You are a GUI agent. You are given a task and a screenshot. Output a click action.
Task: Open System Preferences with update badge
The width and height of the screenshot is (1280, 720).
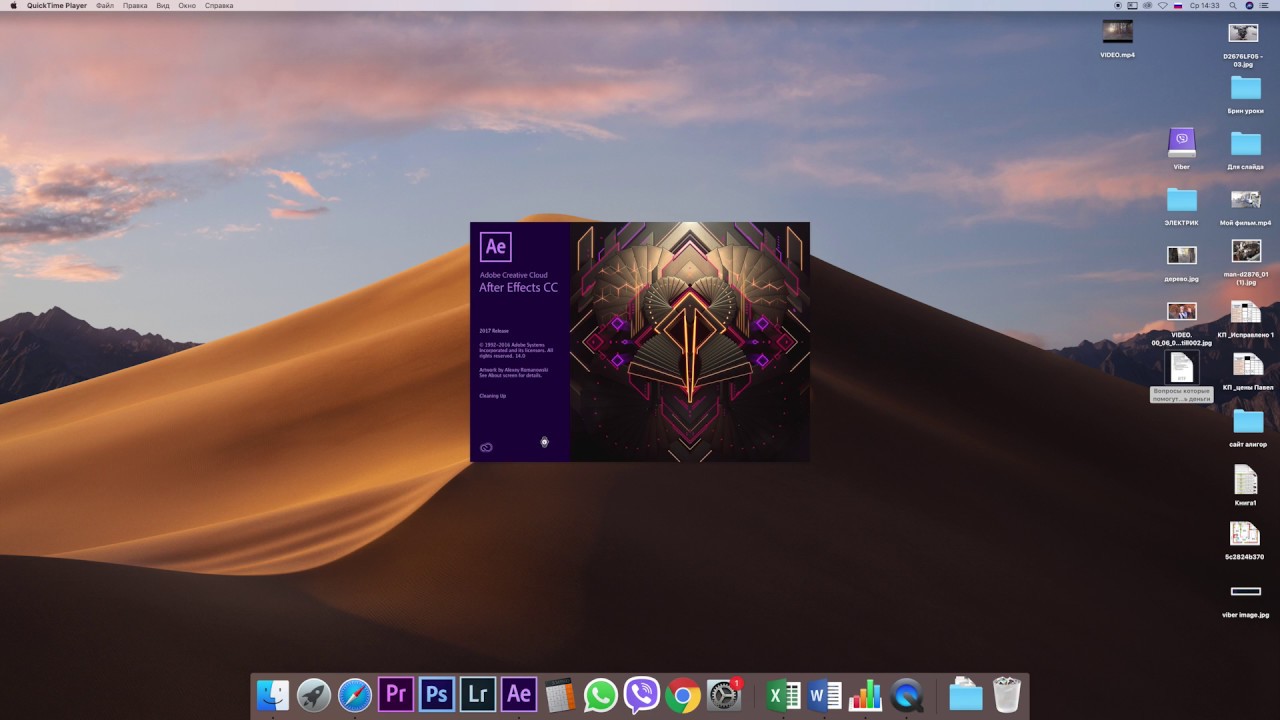click(x=724, y=695)
